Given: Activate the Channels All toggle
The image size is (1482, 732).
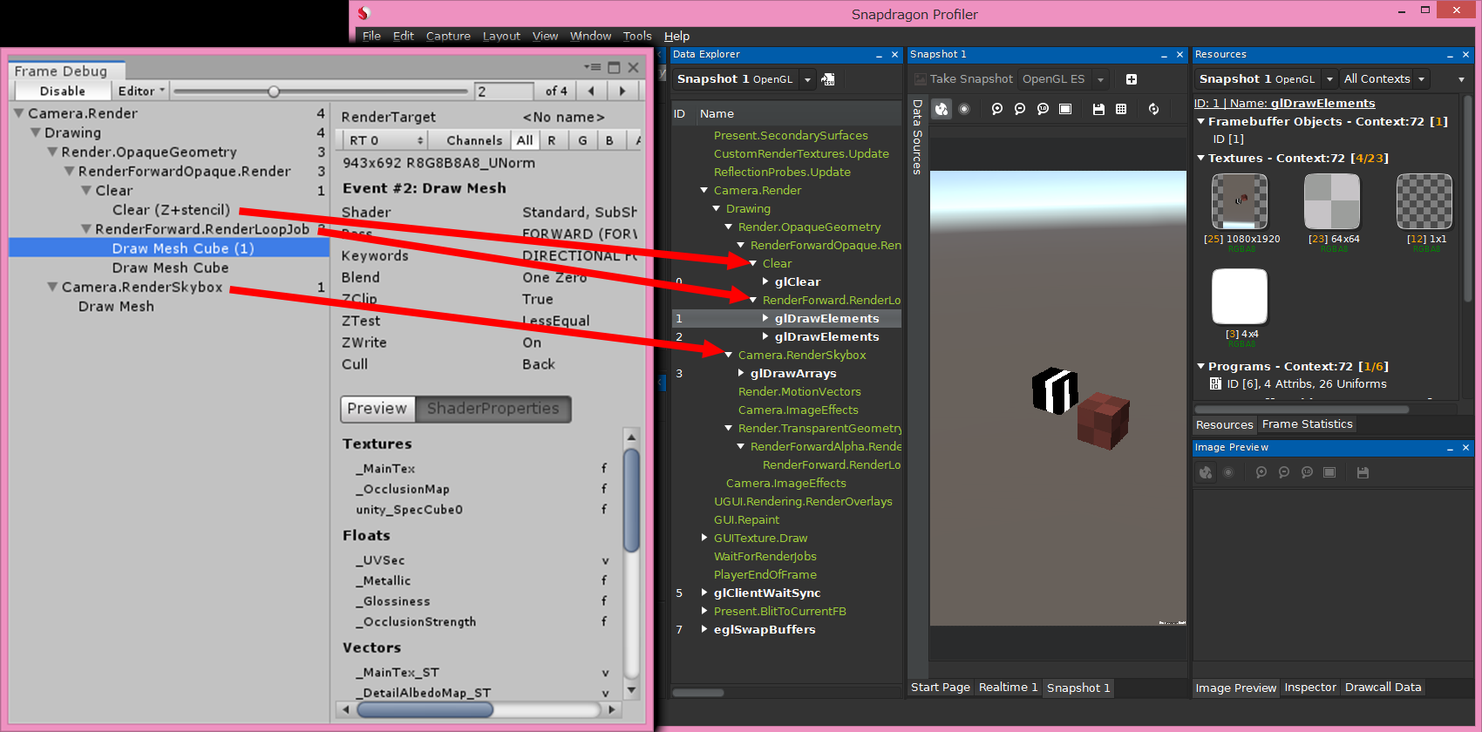Looking at the screenshot, I should tap(524, 140).
